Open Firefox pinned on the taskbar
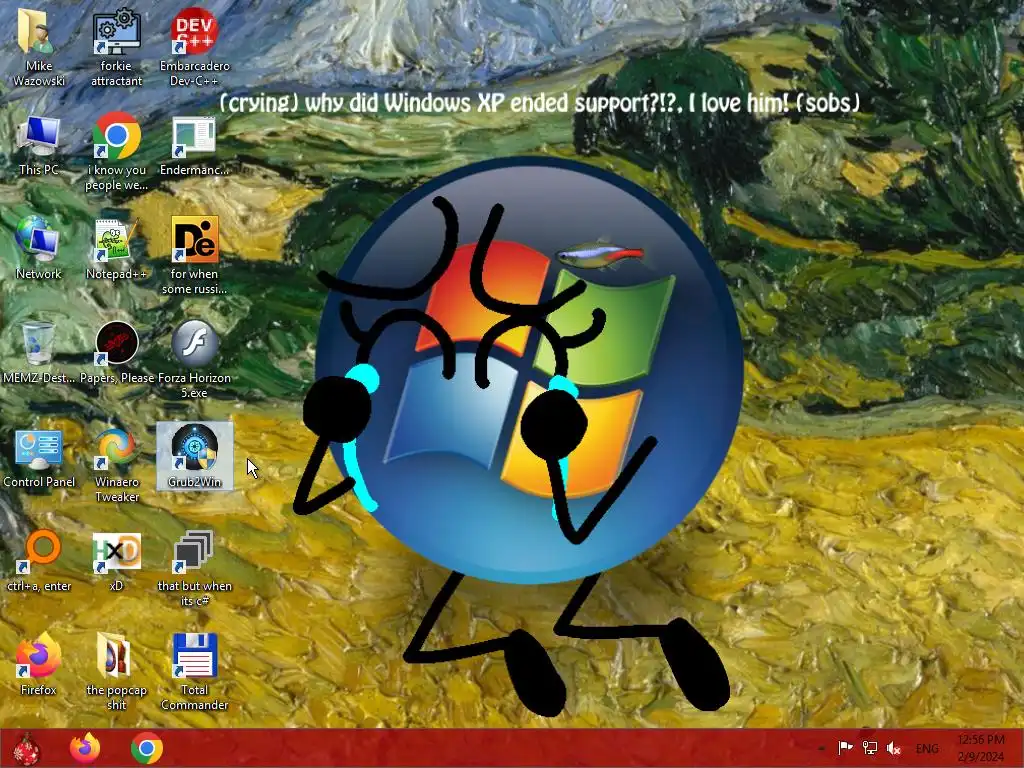 coord(85,748)
